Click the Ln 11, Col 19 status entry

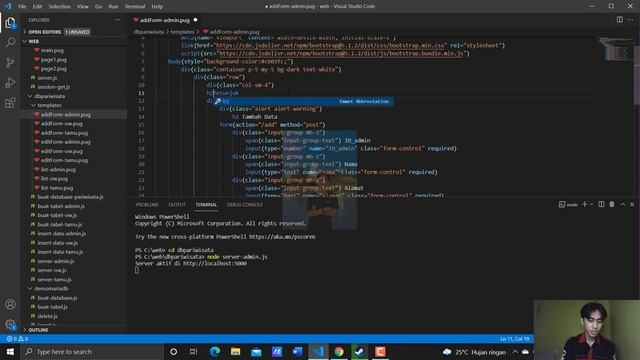tap(514, 339)
